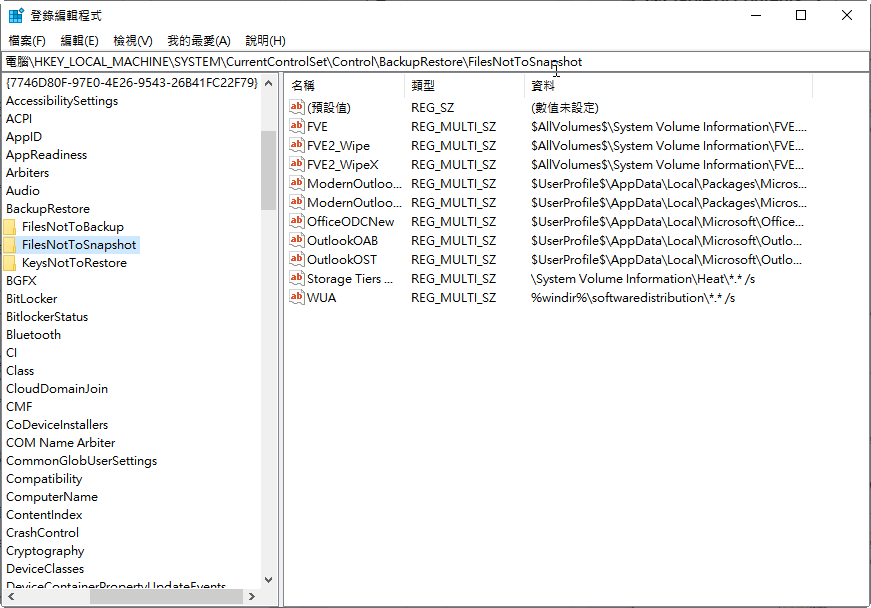Click the tree pane scroll down arrow

click(268, 580)
